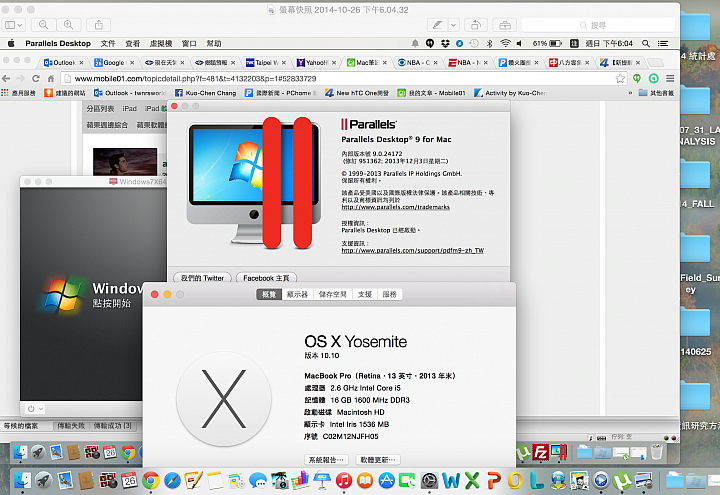Switch to the 服務 tab
Image resolution: width=720 pixels, height=495 pixels.
pyautogui.click(x=389, y=294)
